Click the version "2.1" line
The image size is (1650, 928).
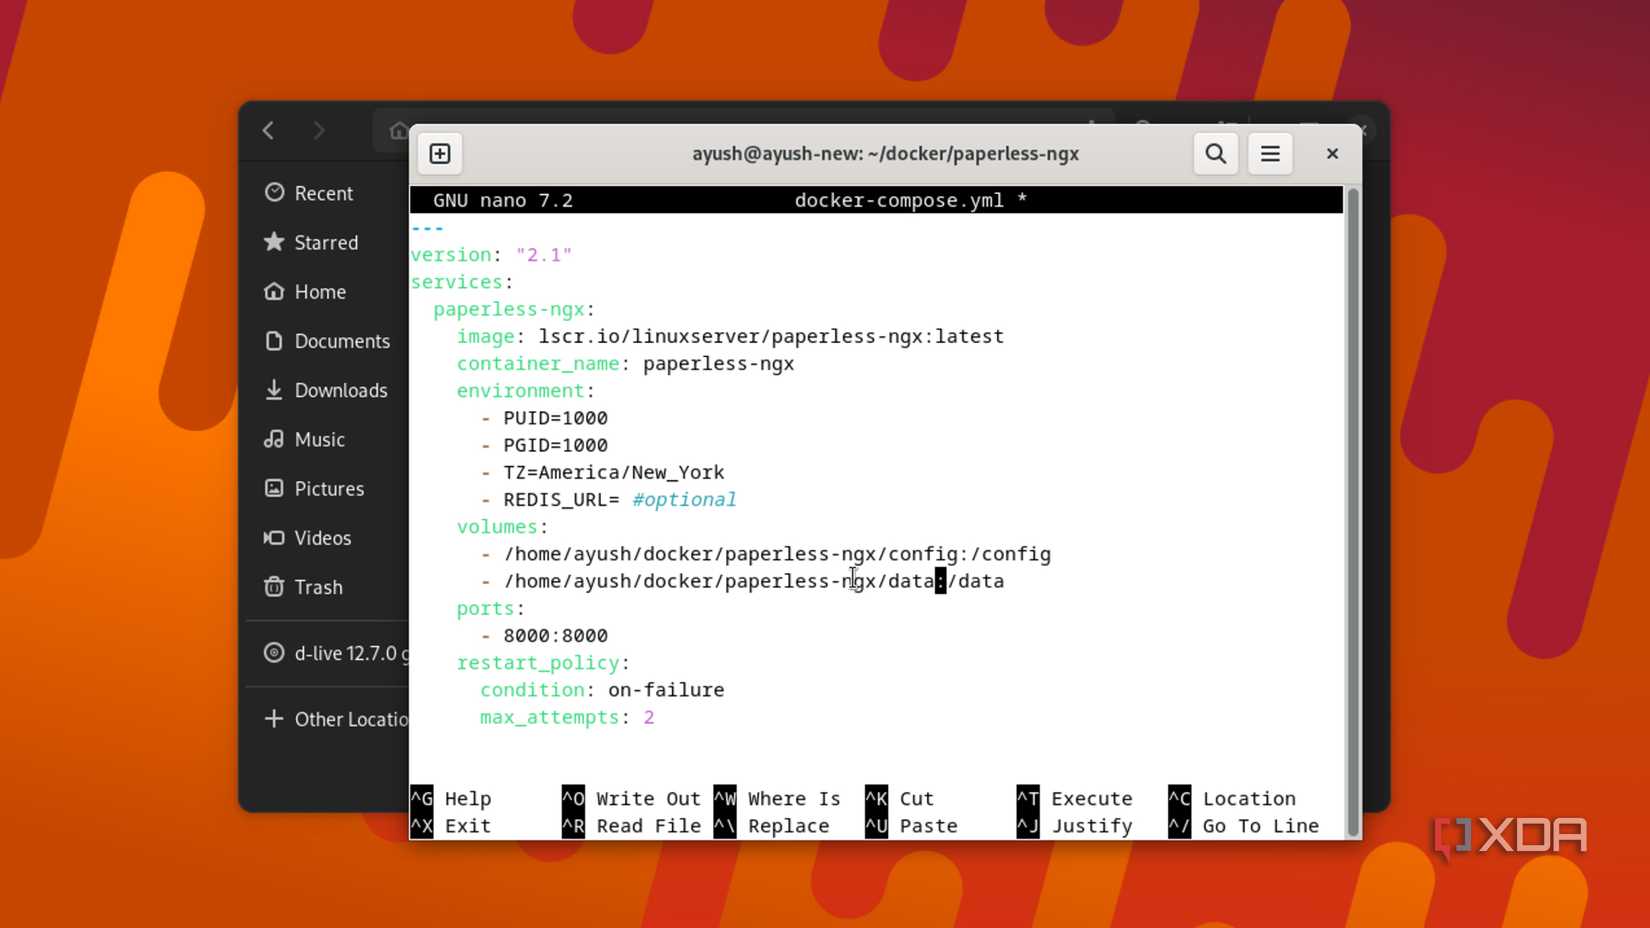pos(491,255)
